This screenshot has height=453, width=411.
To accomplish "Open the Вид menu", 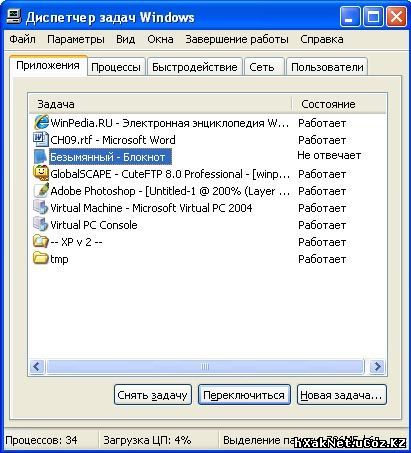I will coord(125,39).
